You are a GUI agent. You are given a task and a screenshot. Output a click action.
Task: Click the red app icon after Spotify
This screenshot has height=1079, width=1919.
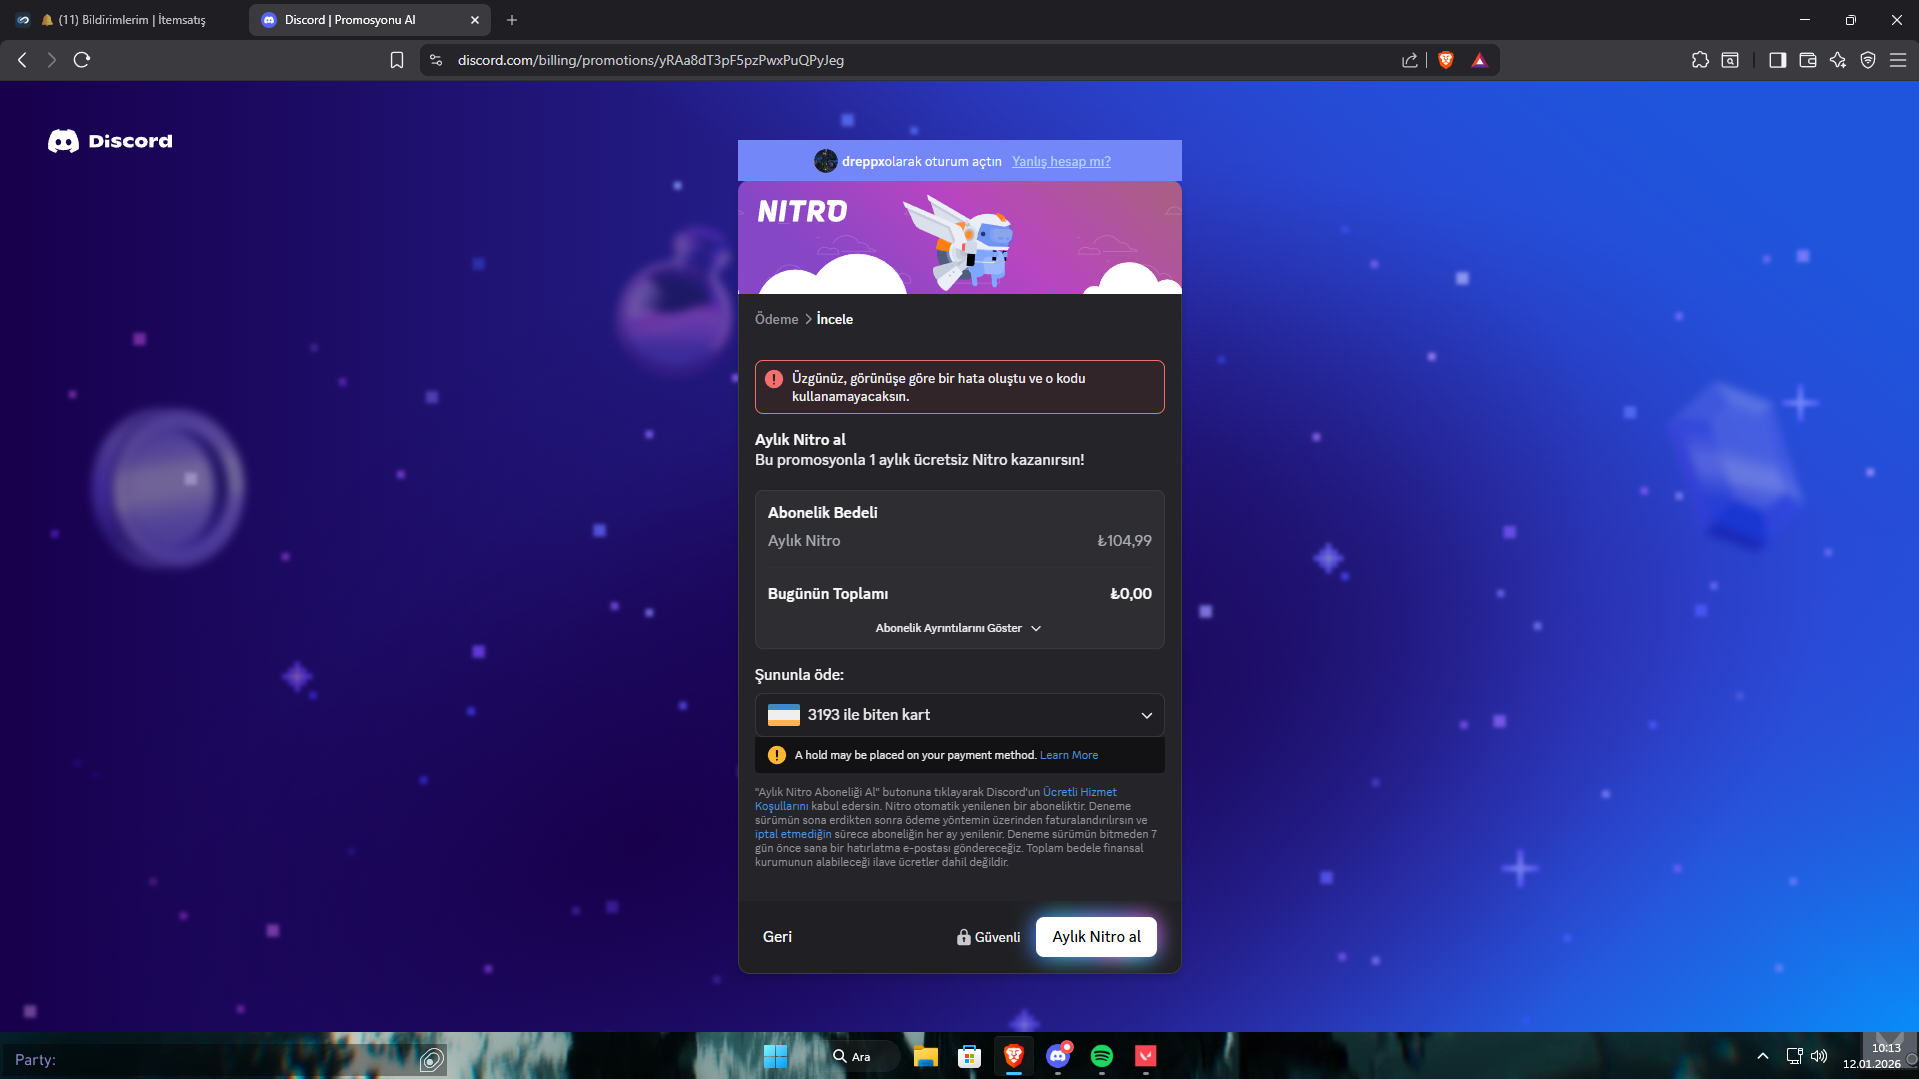pyautogui.click(x=1146, y=1056)
